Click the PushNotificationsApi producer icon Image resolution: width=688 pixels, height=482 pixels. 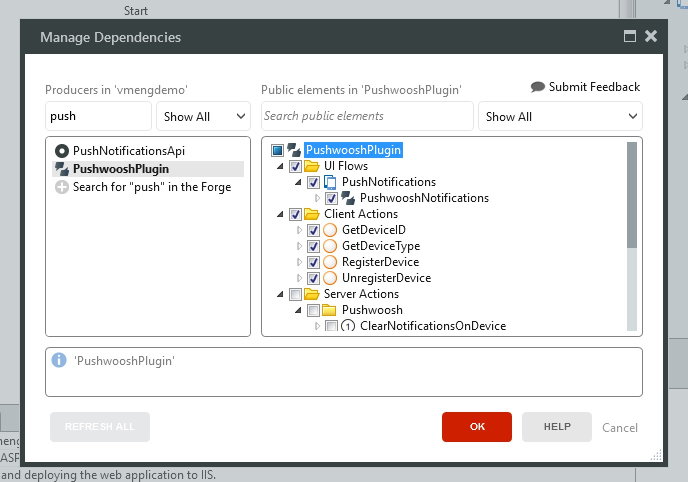pos(62,151)
